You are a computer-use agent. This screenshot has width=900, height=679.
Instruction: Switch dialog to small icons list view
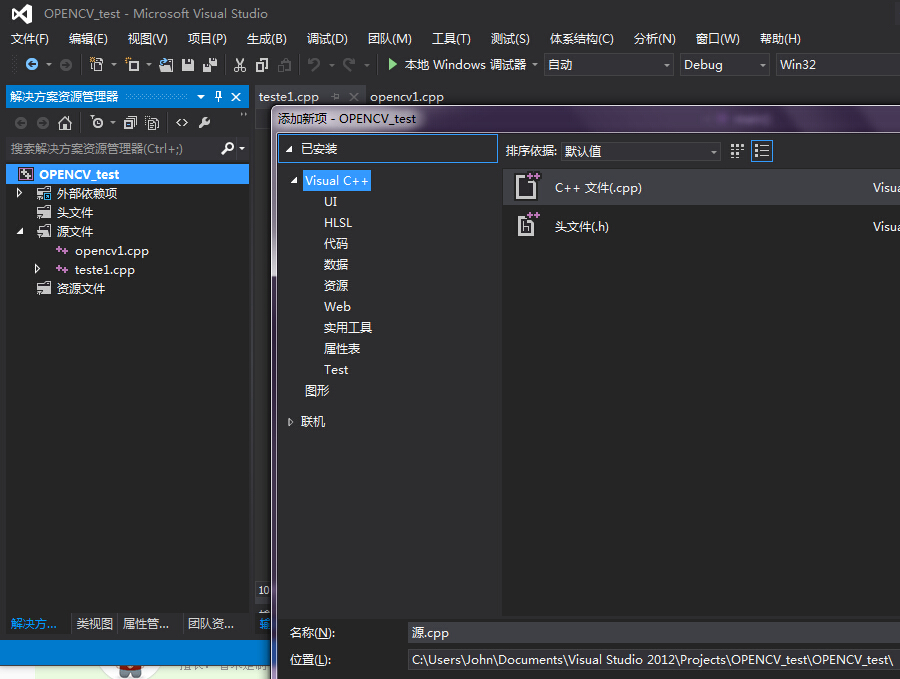[762, 151]
